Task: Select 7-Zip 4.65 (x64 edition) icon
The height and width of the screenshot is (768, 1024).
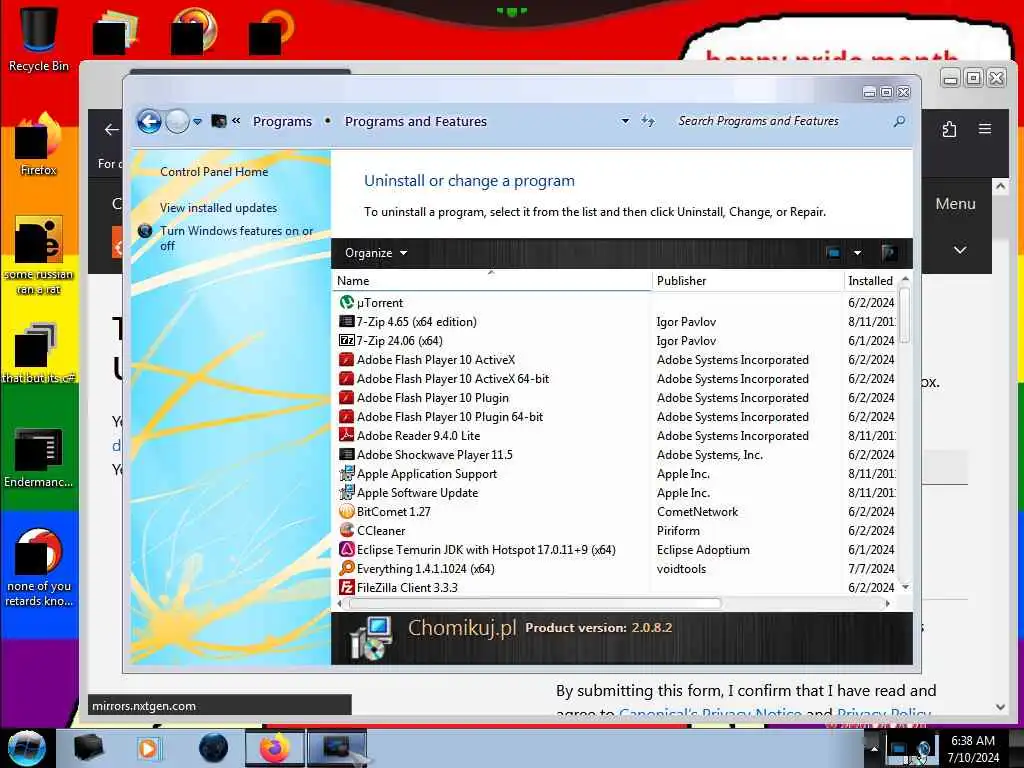Action: 347,321
